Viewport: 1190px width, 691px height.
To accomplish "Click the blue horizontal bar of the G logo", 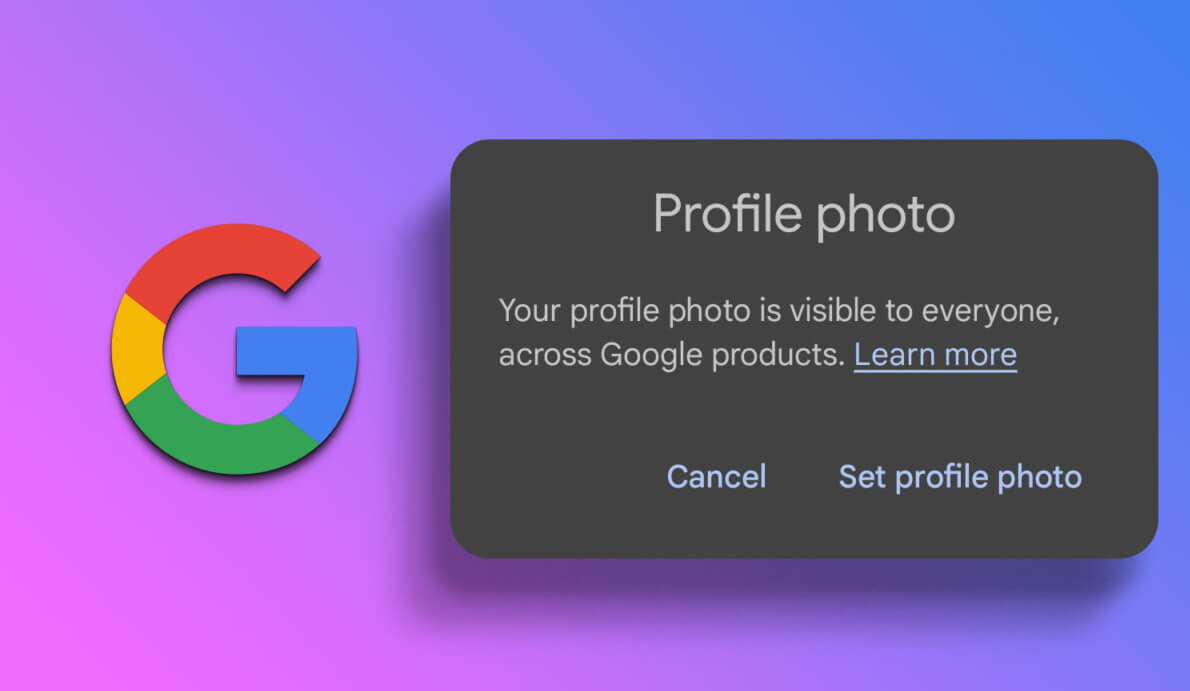I will click(x=296, y=351).
